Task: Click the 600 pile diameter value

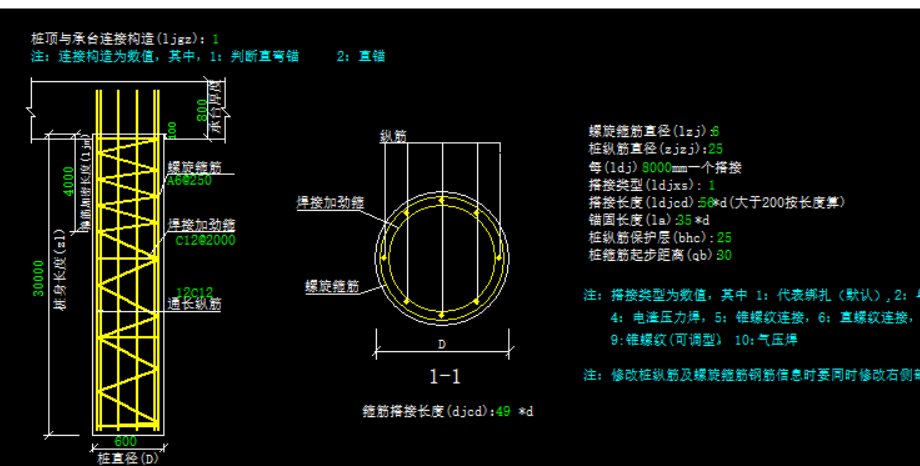Action: tap(126, 442)
